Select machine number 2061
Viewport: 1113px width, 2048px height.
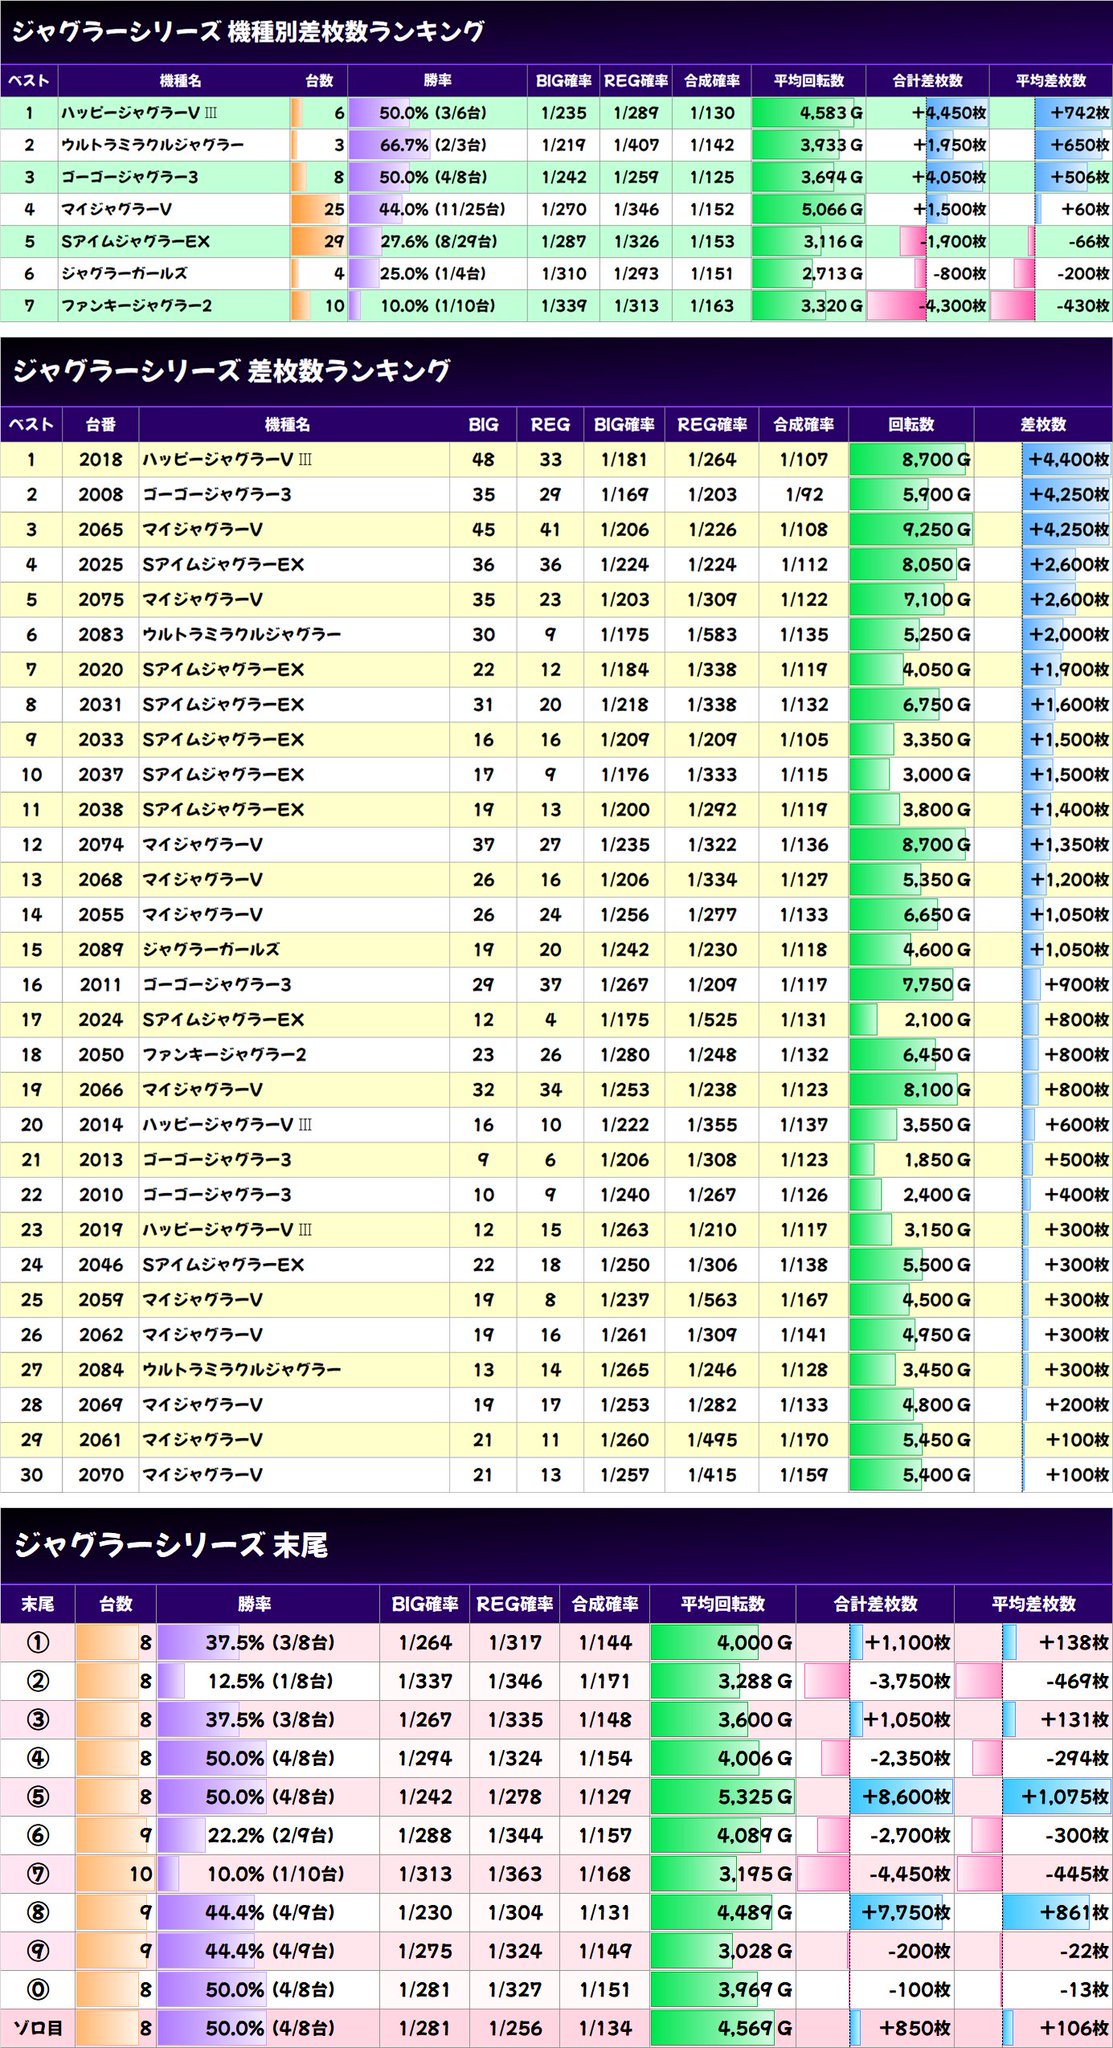100,1440
